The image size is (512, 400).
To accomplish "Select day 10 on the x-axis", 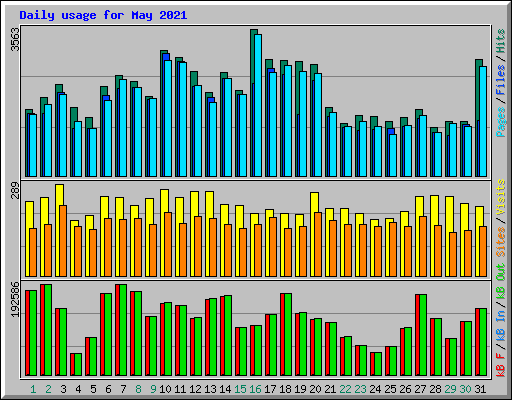I will [165, 389].
